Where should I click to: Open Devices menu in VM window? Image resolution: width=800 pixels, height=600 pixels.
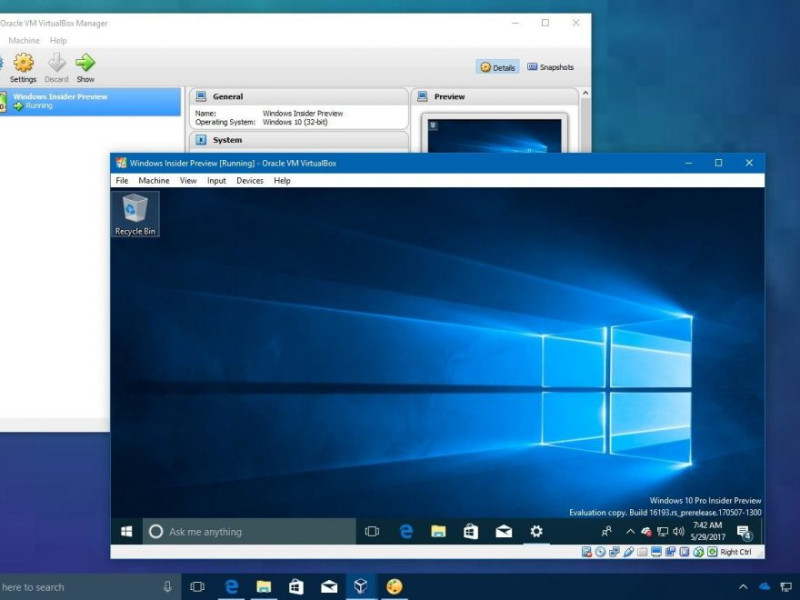[x=249, y=181]
